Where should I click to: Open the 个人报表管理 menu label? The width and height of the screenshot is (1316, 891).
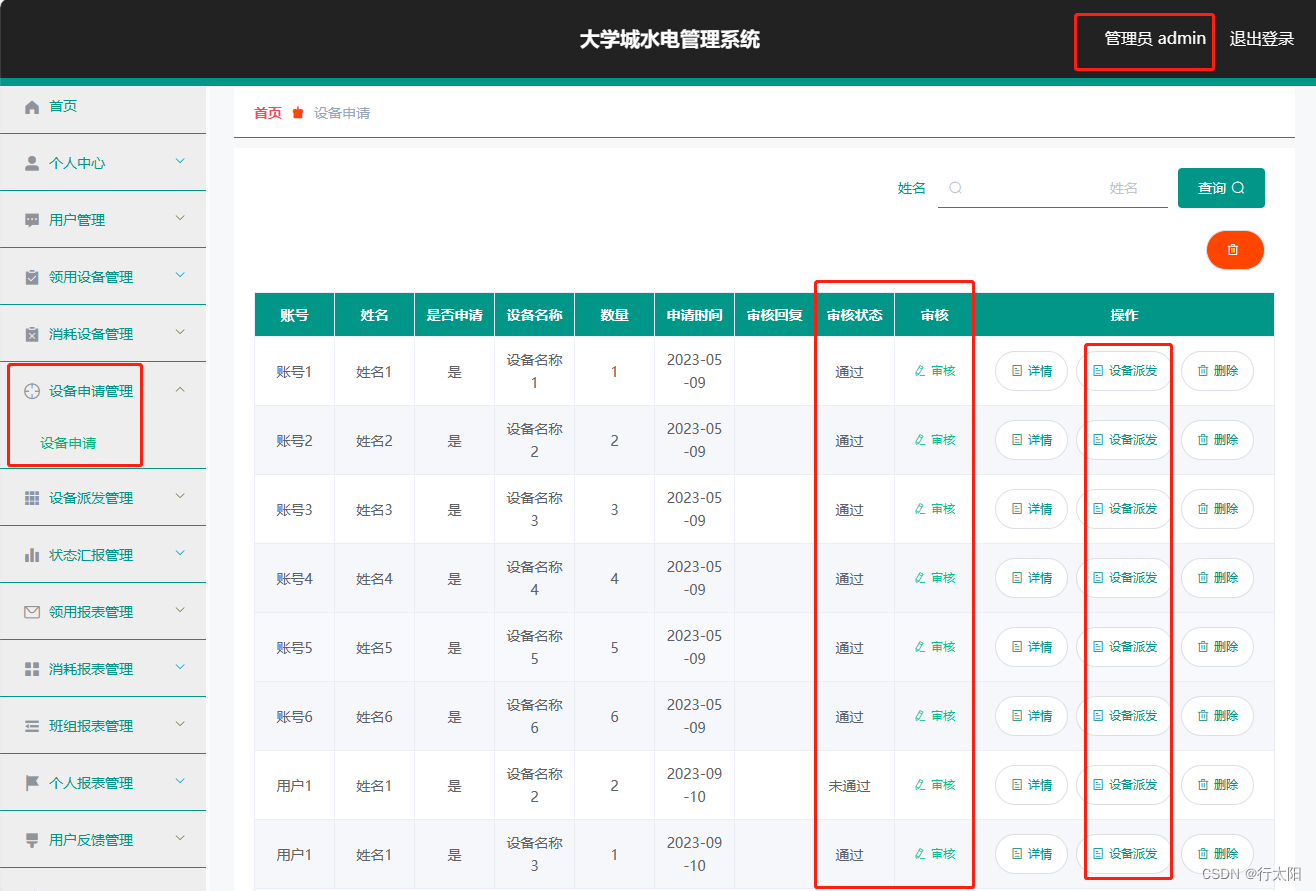point(91,783)
